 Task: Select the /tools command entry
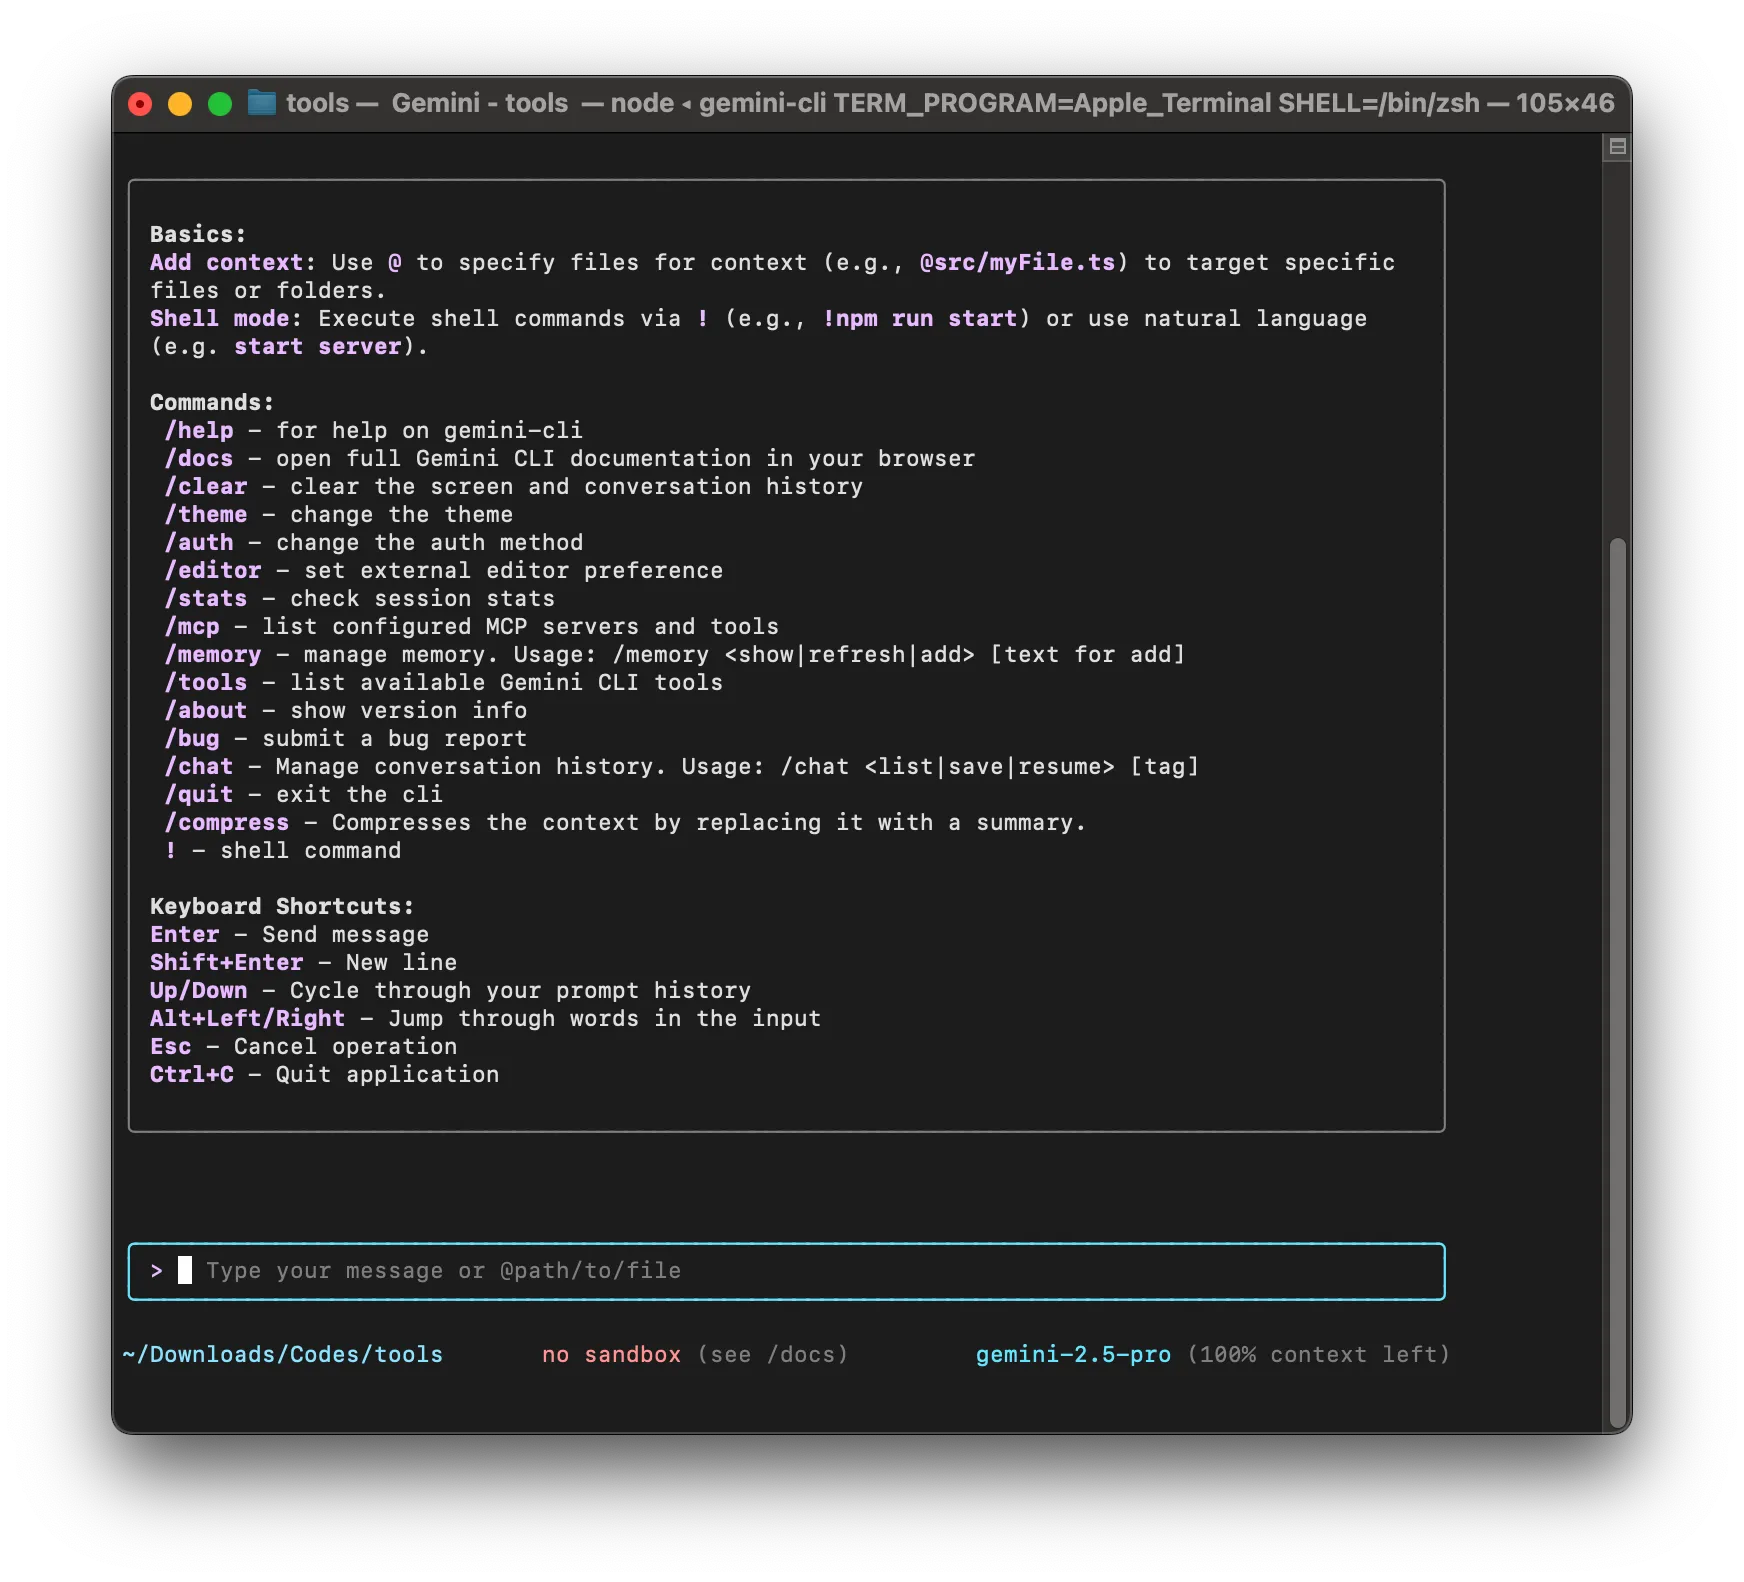(207, 682)
